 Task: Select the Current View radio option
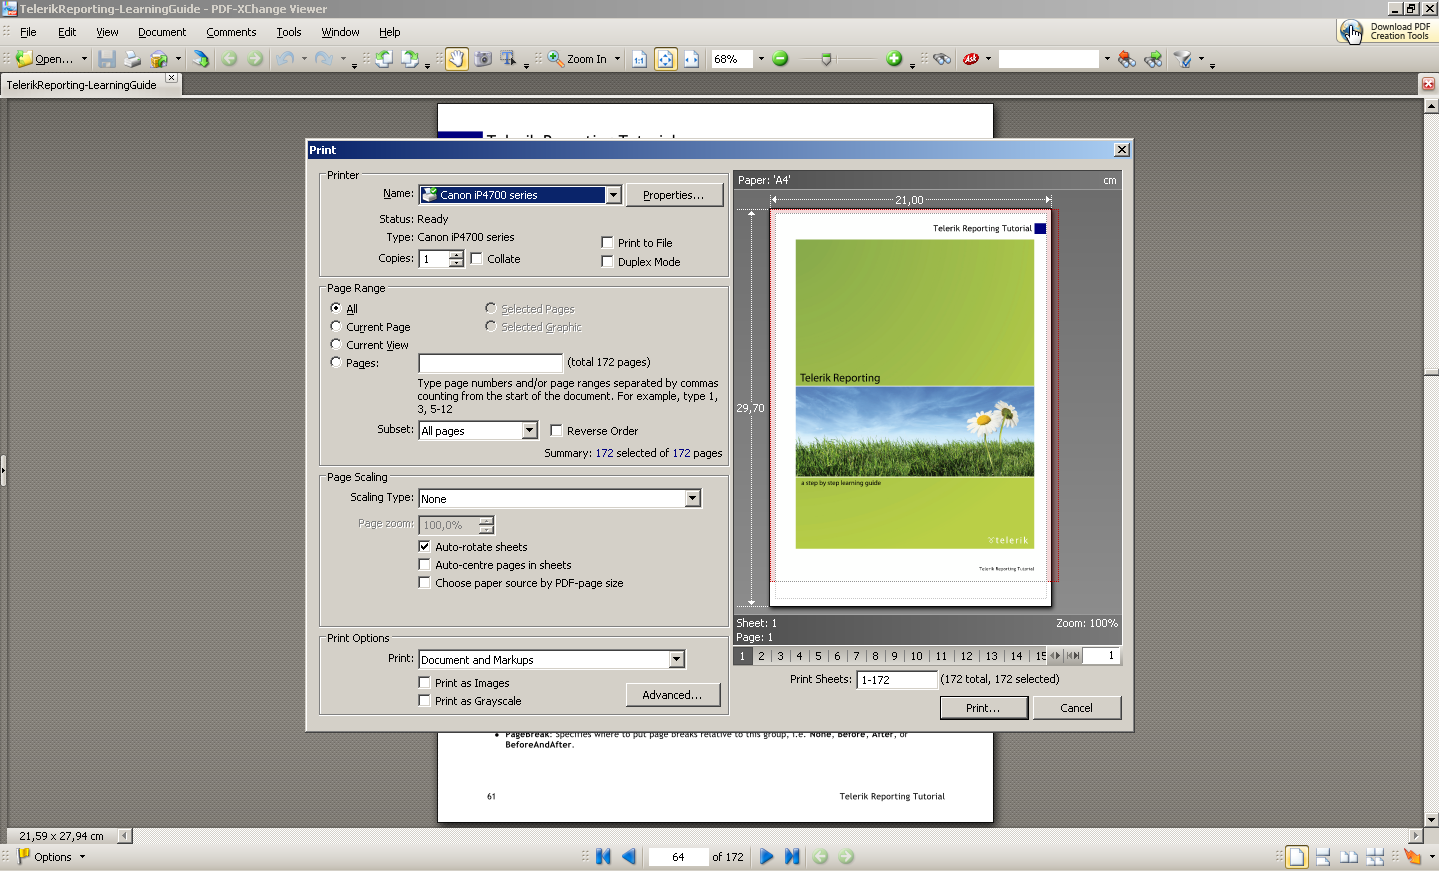coord(336,345)
